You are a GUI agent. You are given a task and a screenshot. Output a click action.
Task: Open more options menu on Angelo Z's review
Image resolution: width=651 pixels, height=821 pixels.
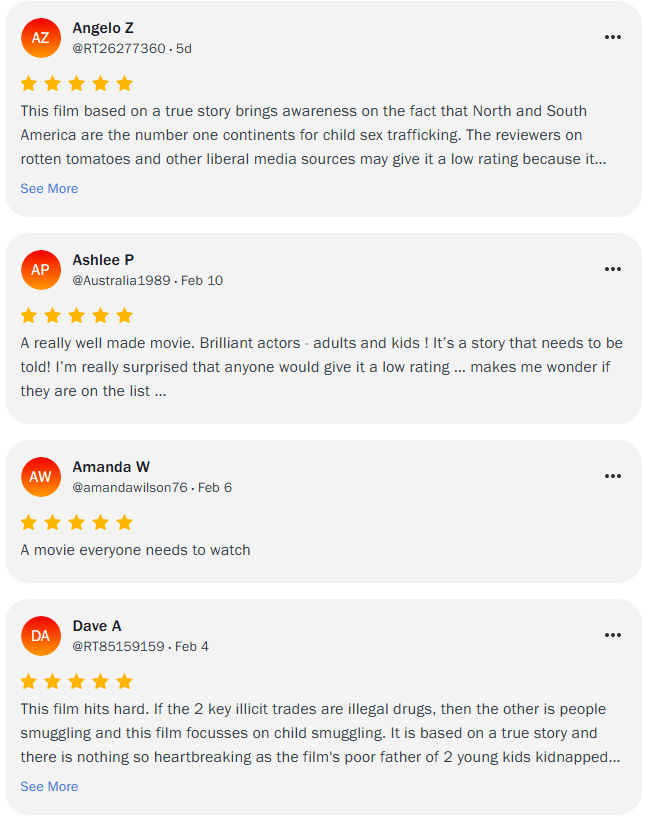(x=613, y=38)
